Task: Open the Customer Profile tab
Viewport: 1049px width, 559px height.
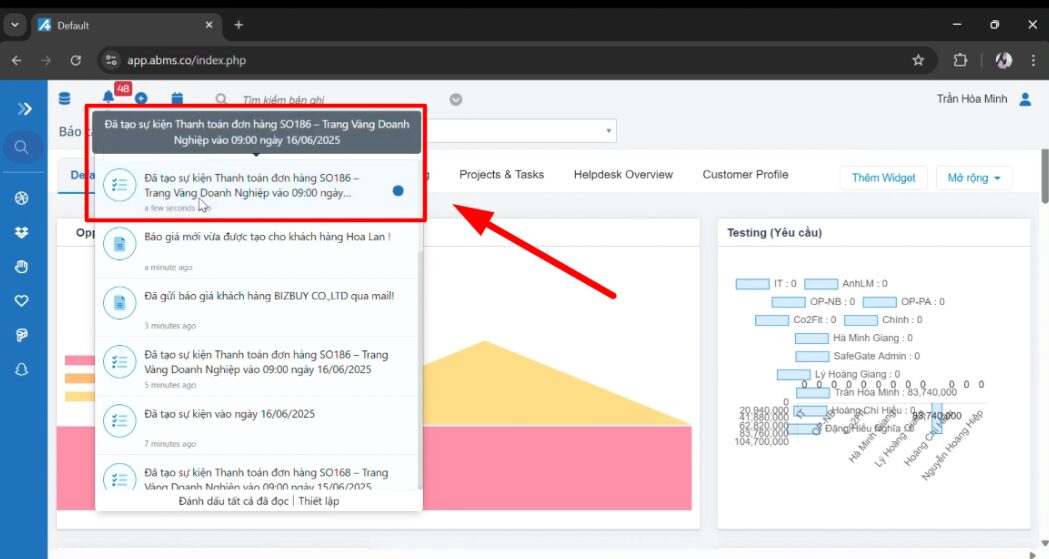Action: point(745,174)
